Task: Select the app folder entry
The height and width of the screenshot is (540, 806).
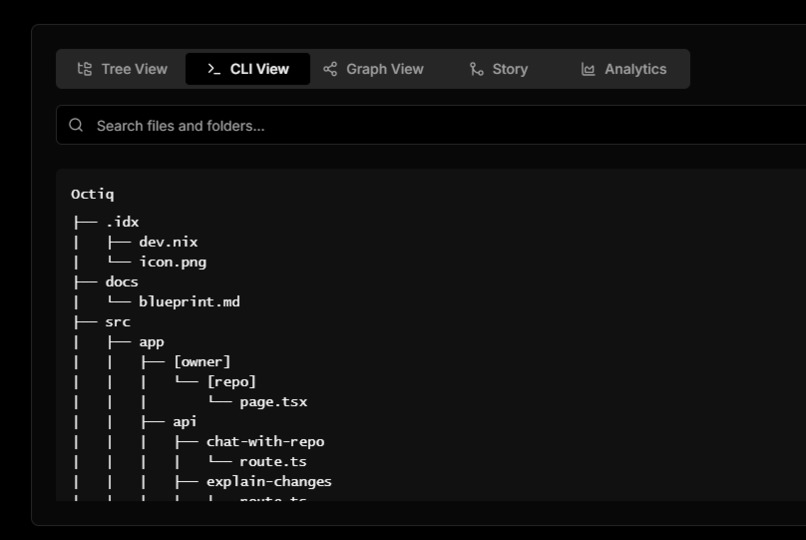Action: pyautogui.click(x=152, y=342)
